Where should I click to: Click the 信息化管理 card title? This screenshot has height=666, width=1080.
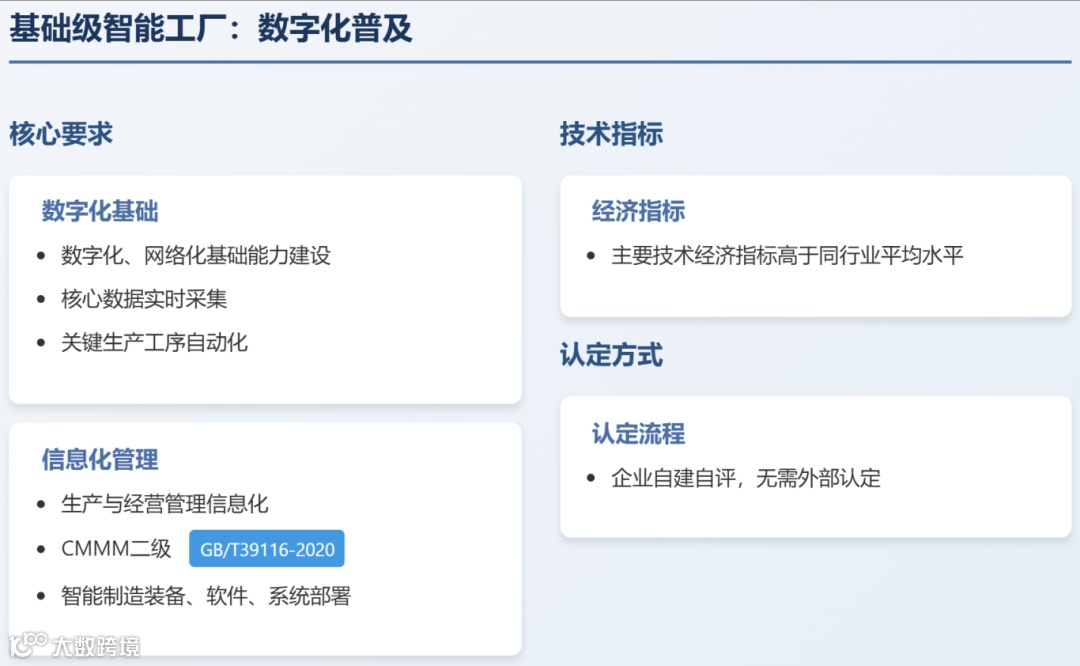click(100, 459)
